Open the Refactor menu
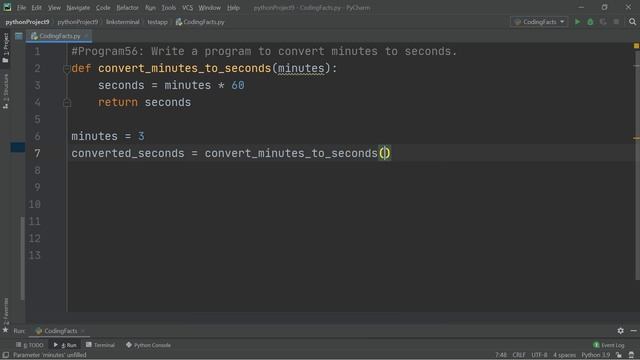The image size is (640, 360). [127, 8]
